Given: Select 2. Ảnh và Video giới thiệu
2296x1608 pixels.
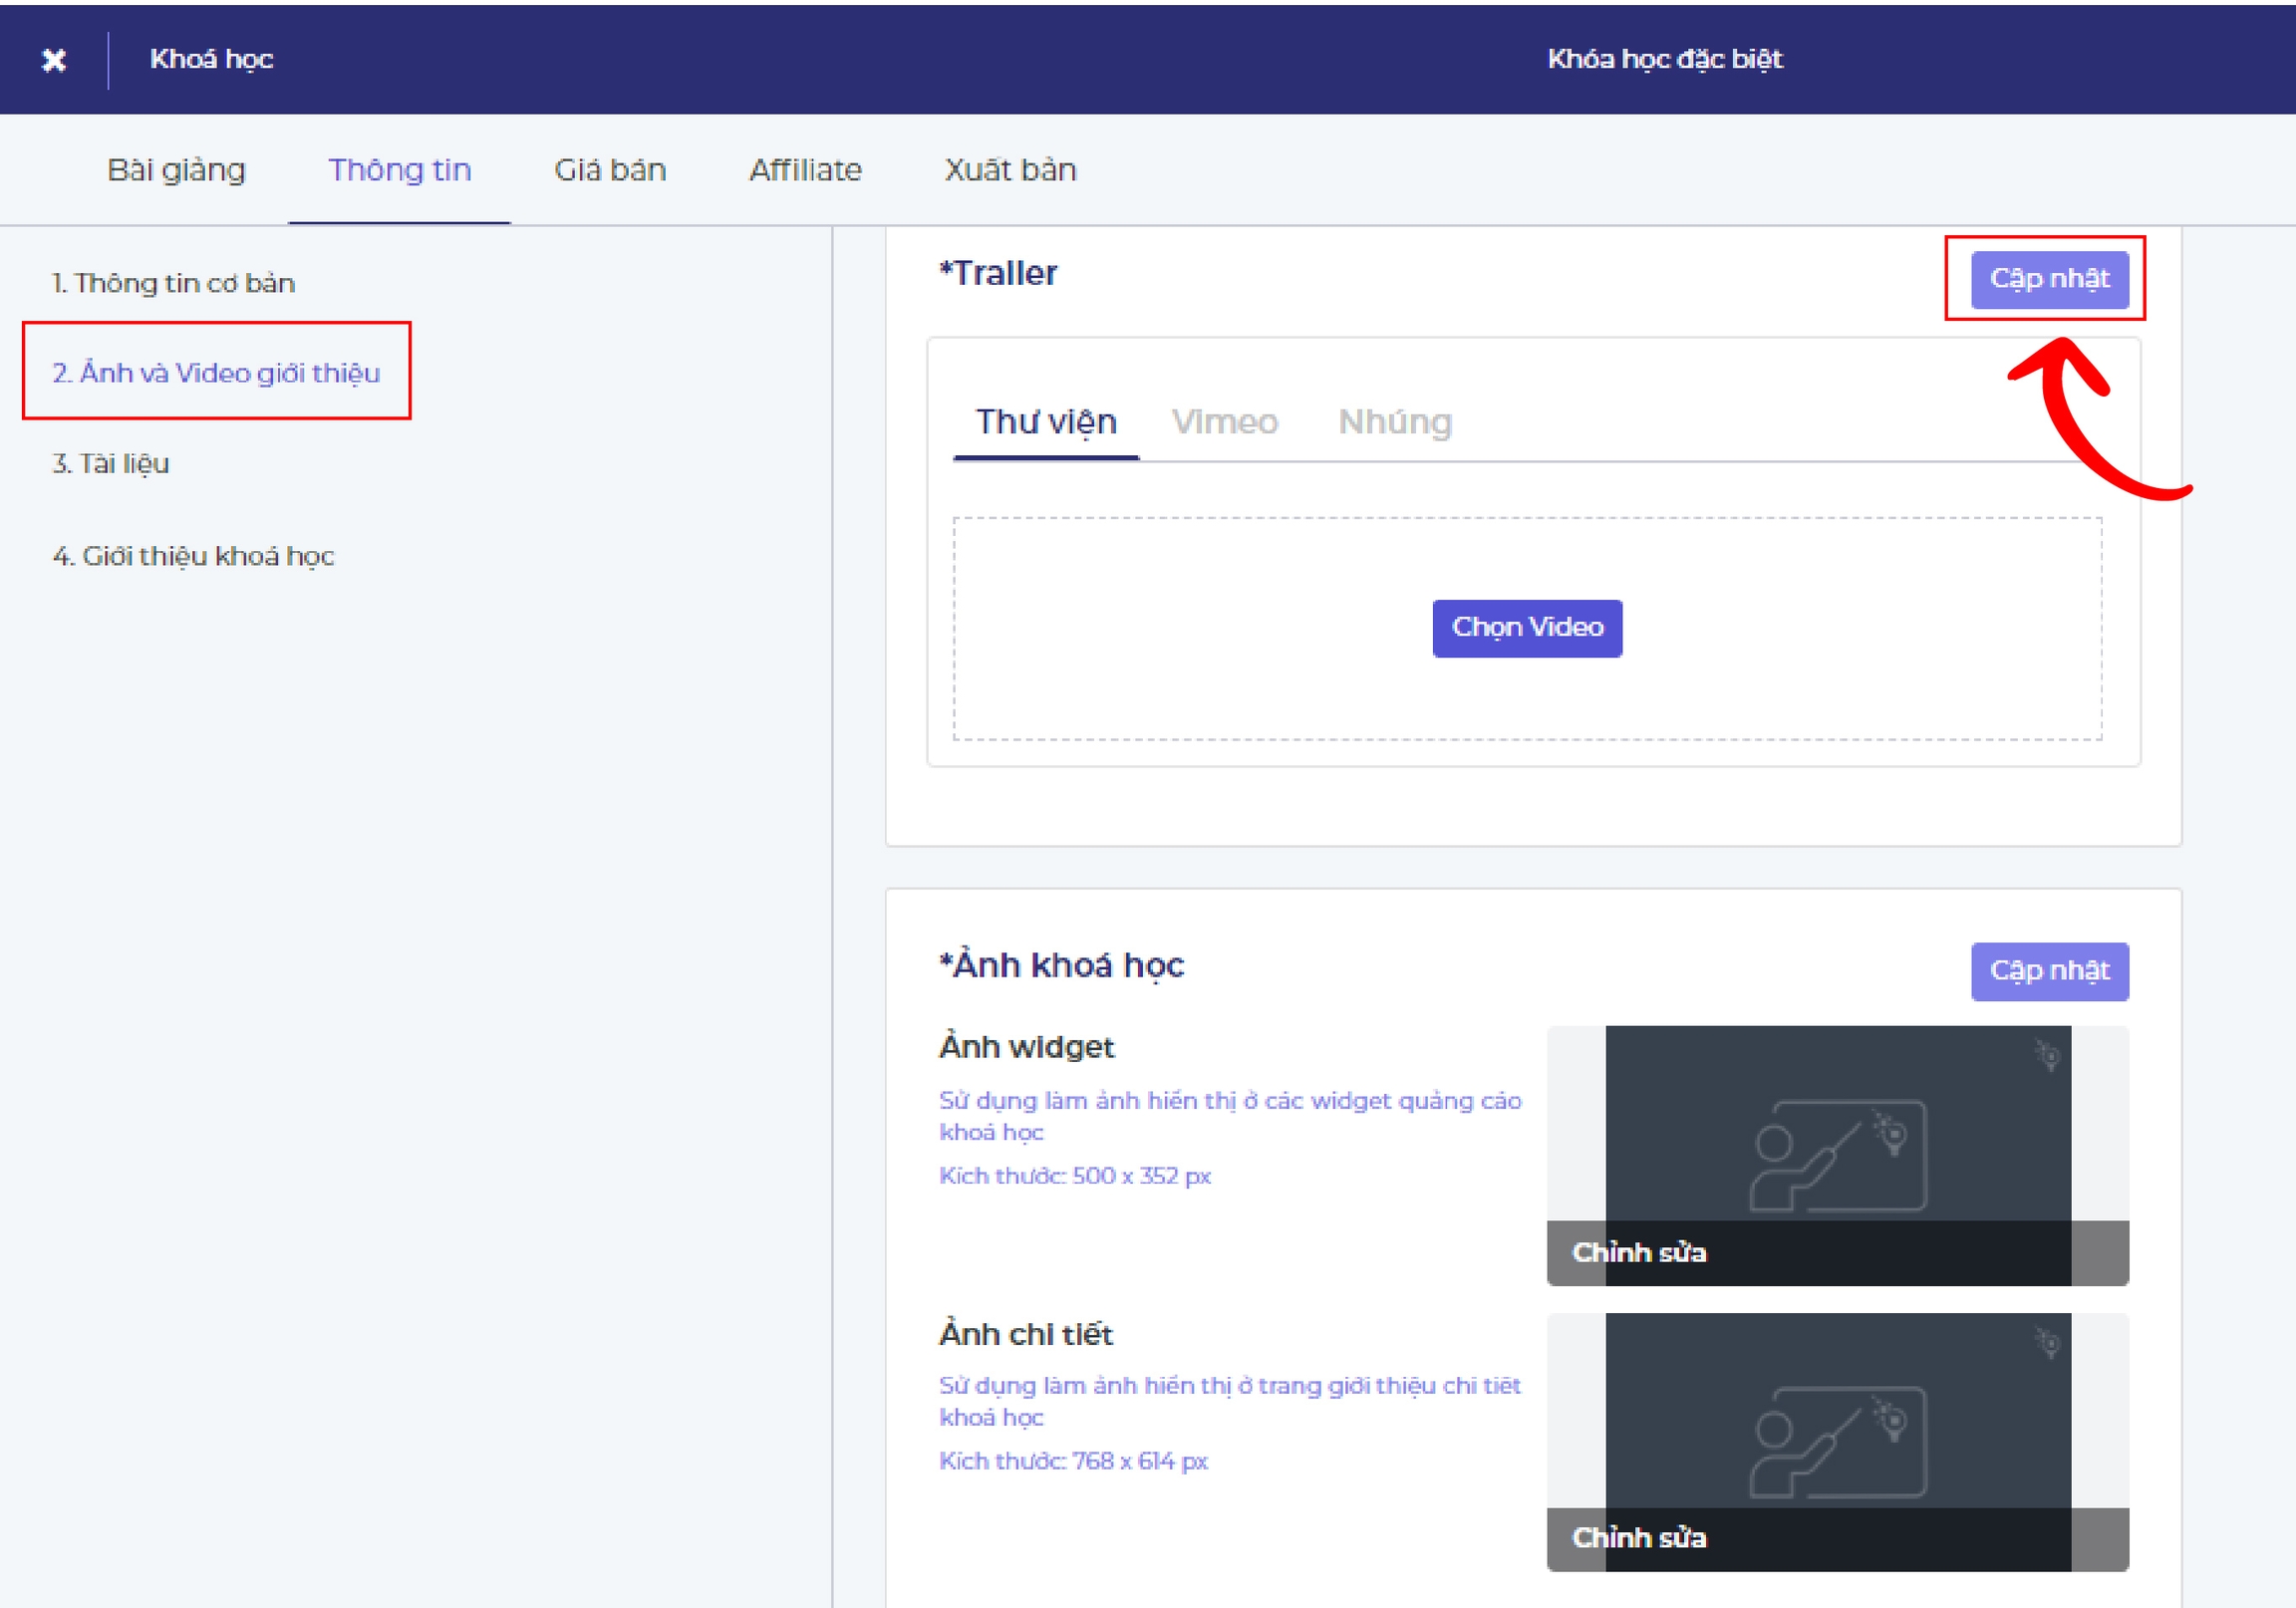Looking at the screenshot, I should [x=216, y=372].
